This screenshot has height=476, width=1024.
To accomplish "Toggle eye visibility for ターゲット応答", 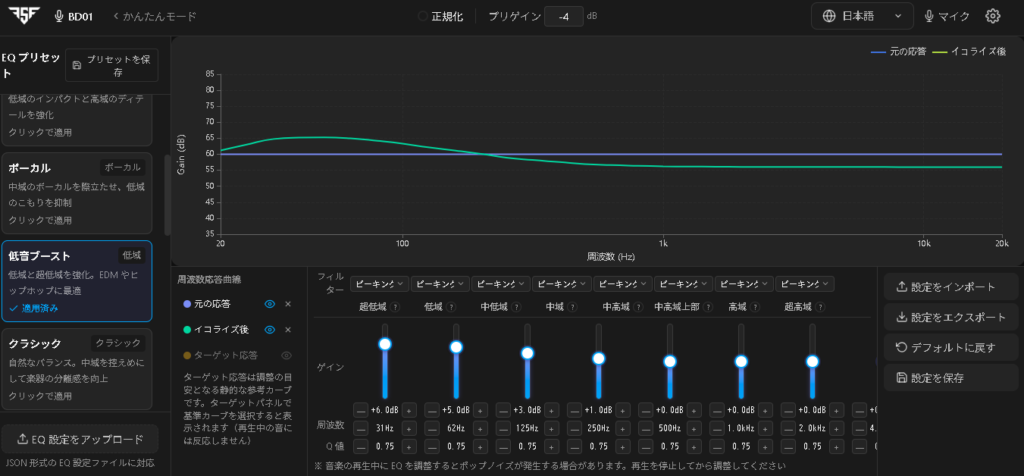I will [285, 356].
